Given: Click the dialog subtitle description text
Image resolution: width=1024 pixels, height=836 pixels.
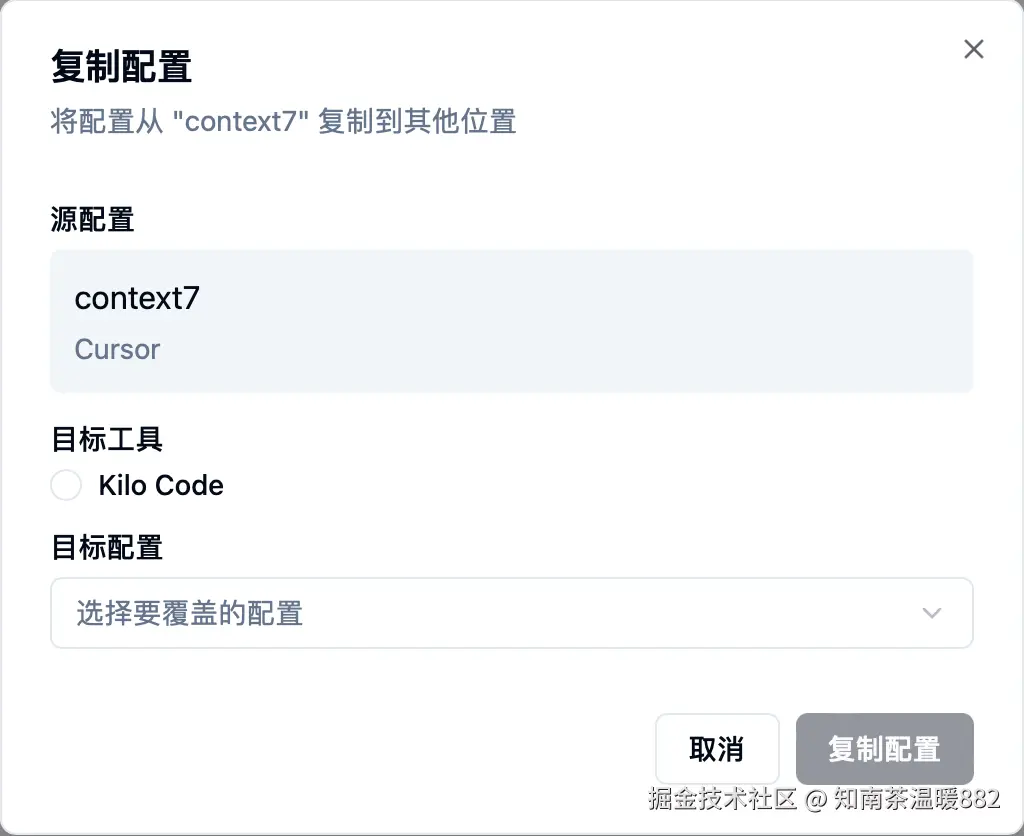Looking at the screenshot, I should point(283,122).
